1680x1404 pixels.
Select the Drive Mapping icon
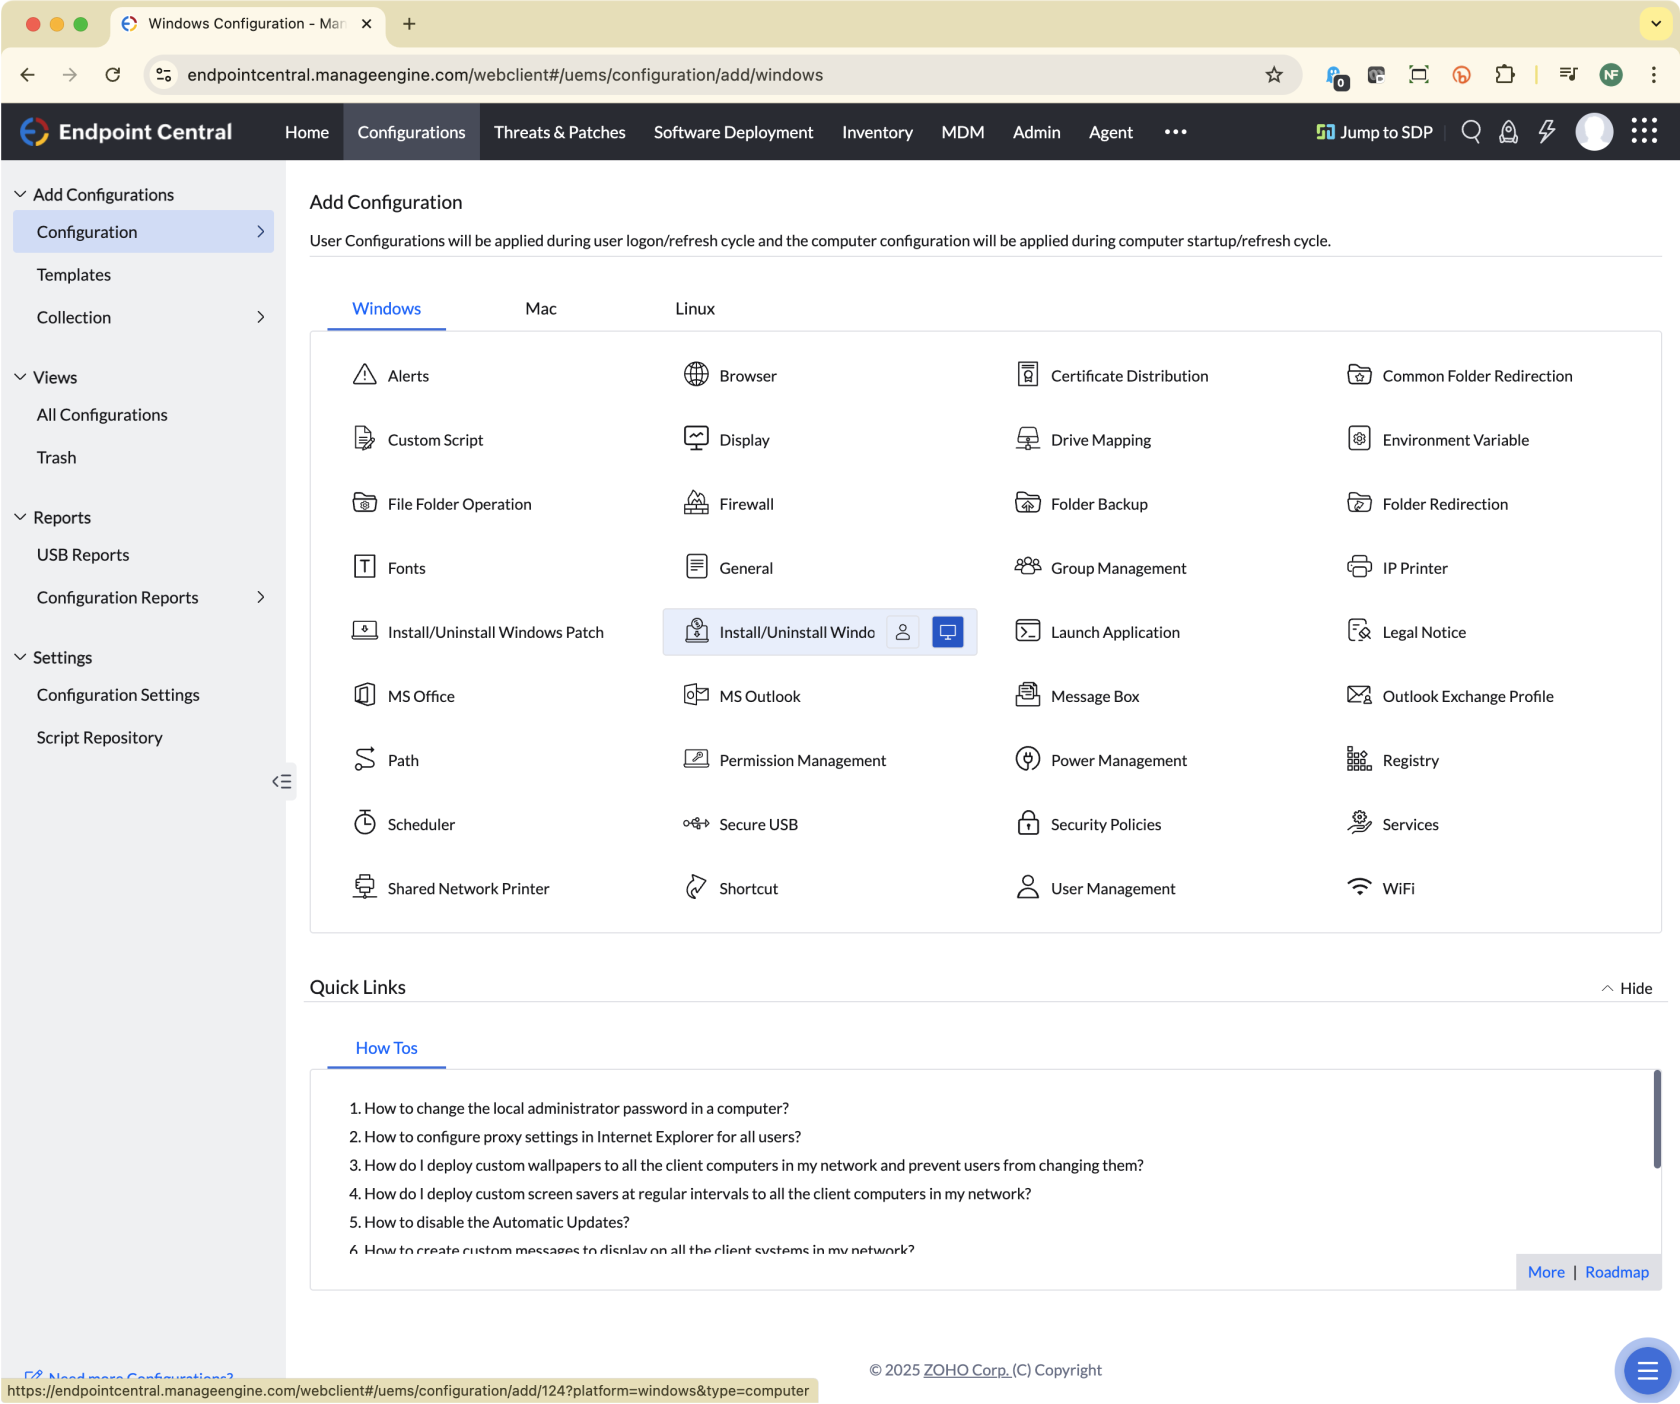pyautogui.click(x=1028, y=439)
